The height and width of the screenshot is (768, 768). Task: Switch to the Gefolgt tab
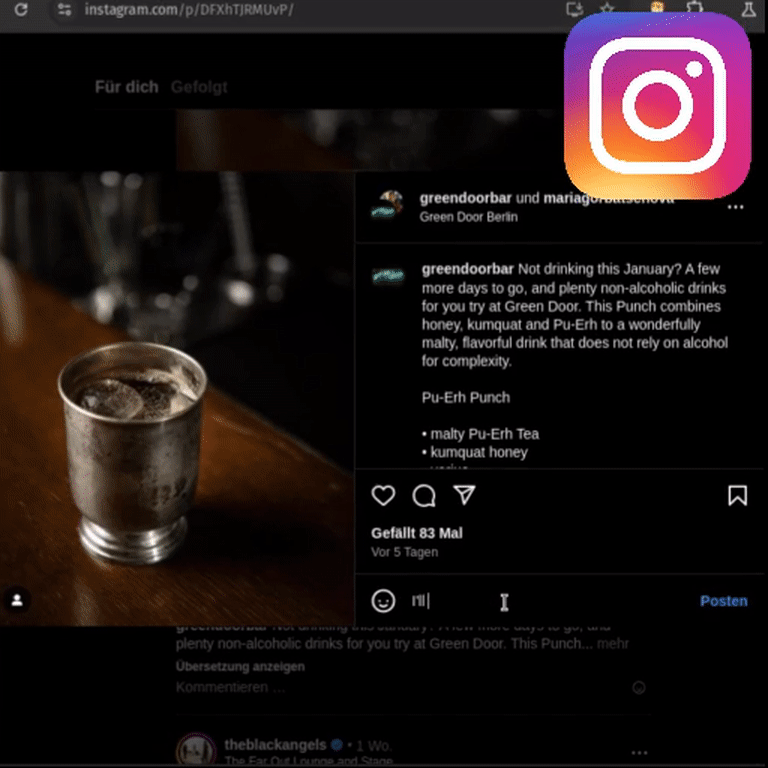[x=199, y=87]
